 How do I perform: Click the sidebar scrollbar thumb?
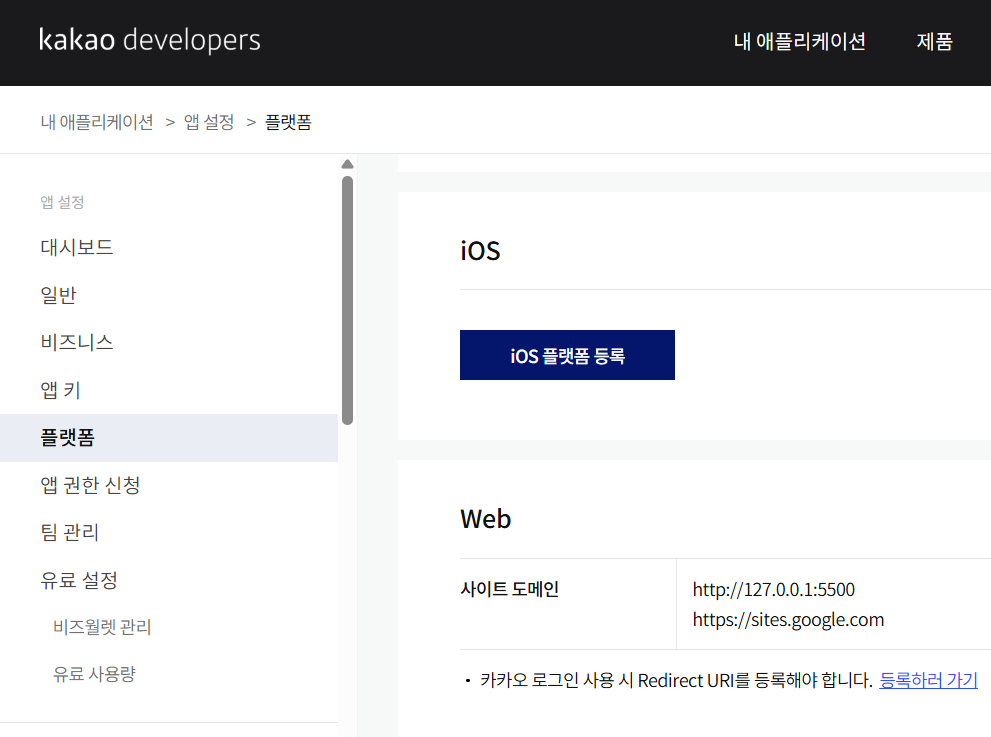347,300
